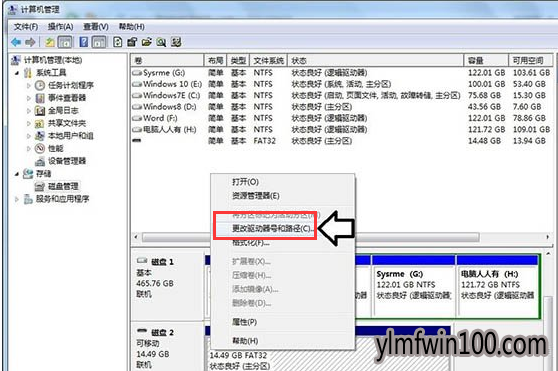The width and height of the screenshot is (558, 371).
Task: Click the Refresh toolbar icon
Action: tap(117, 42)
